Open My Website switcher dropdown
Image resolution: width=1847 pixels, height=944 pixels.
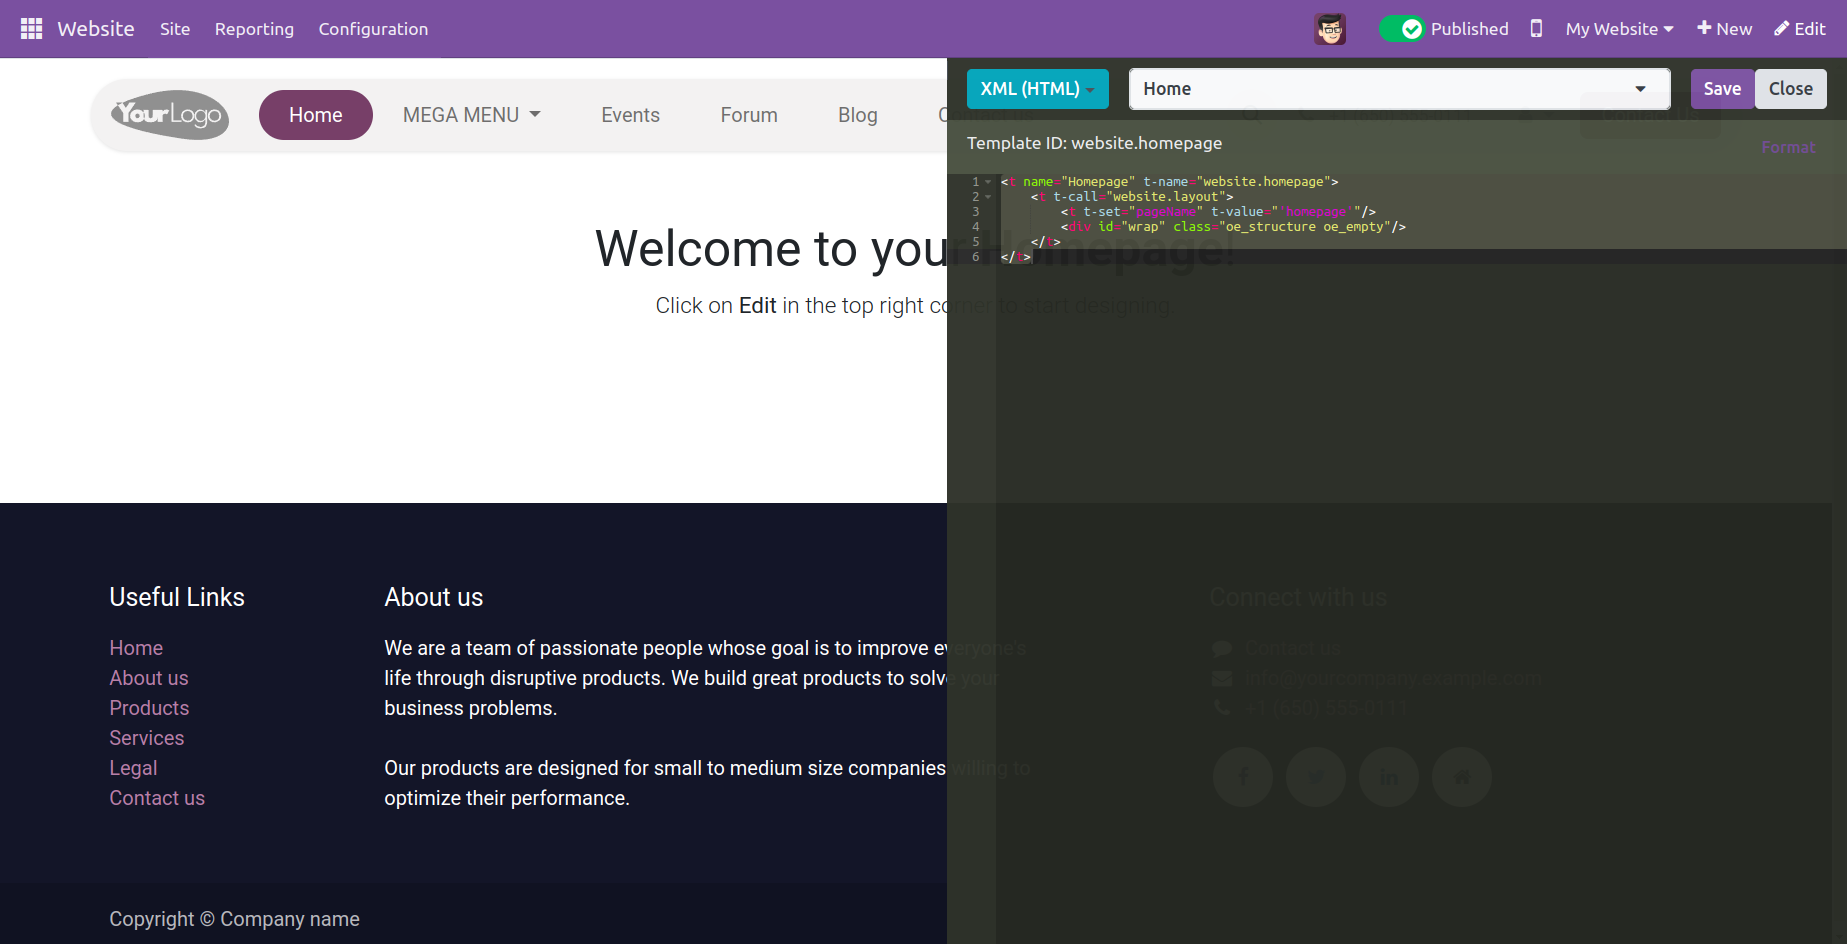1618,29
